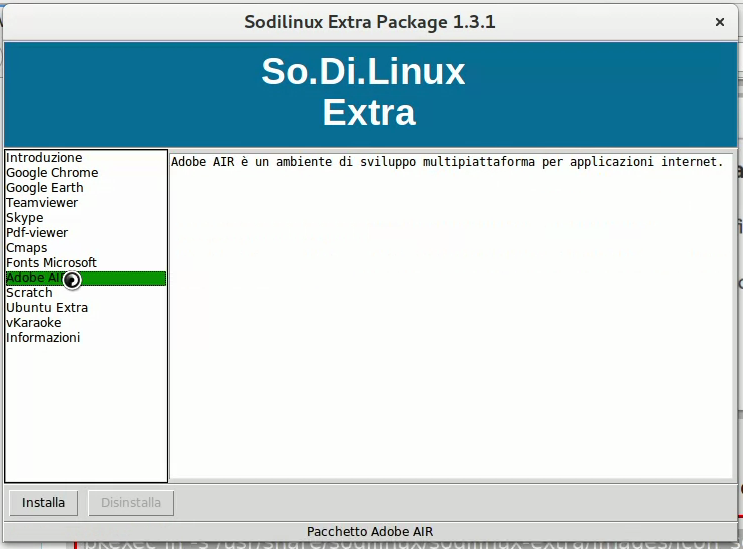Screen dimensions: 743x549
Task: Click the greyed-out Disinstalla button
Action: click(x=131, y=502)
